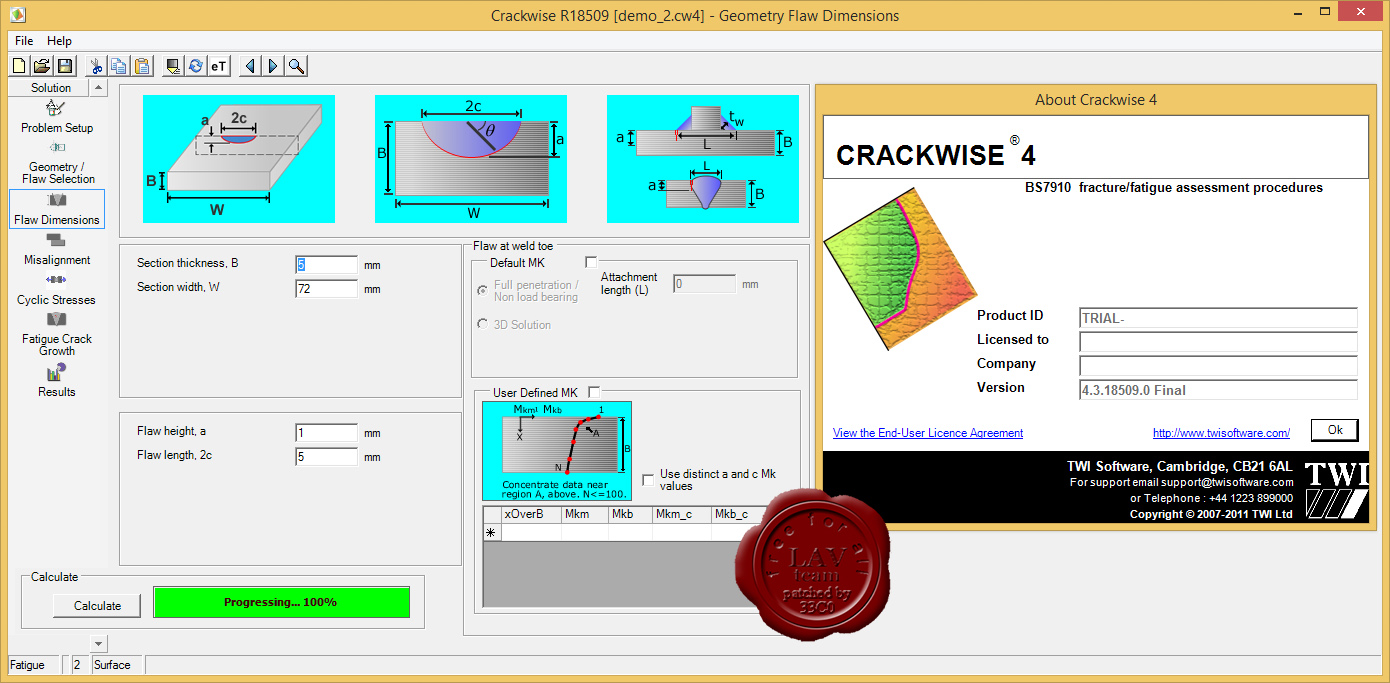
Task: Click the Solution panel header
Action: pyautogui.click(x=50, y=88)
